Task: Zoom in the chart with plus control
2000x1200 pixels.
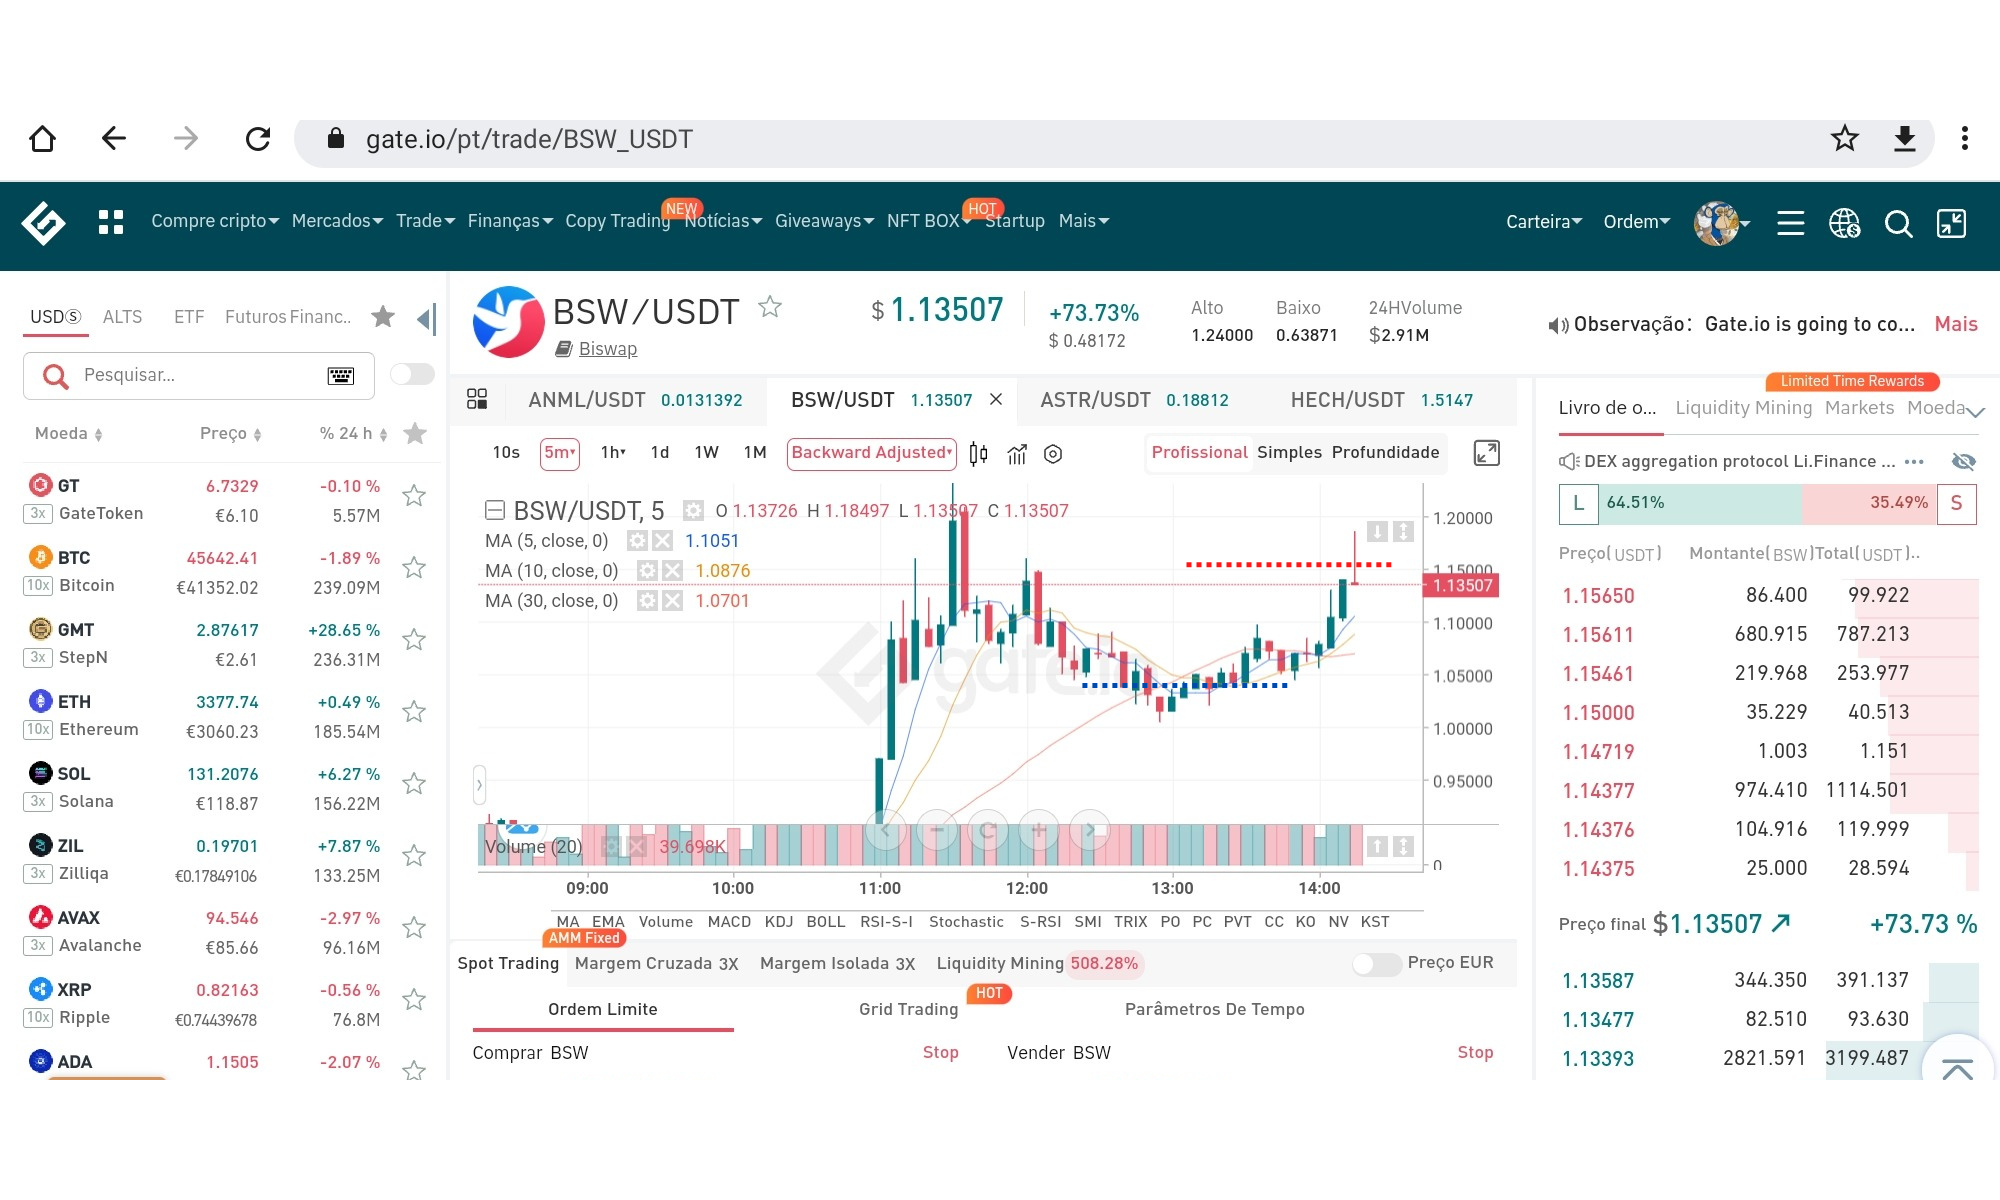Action: pos(1039,830)
